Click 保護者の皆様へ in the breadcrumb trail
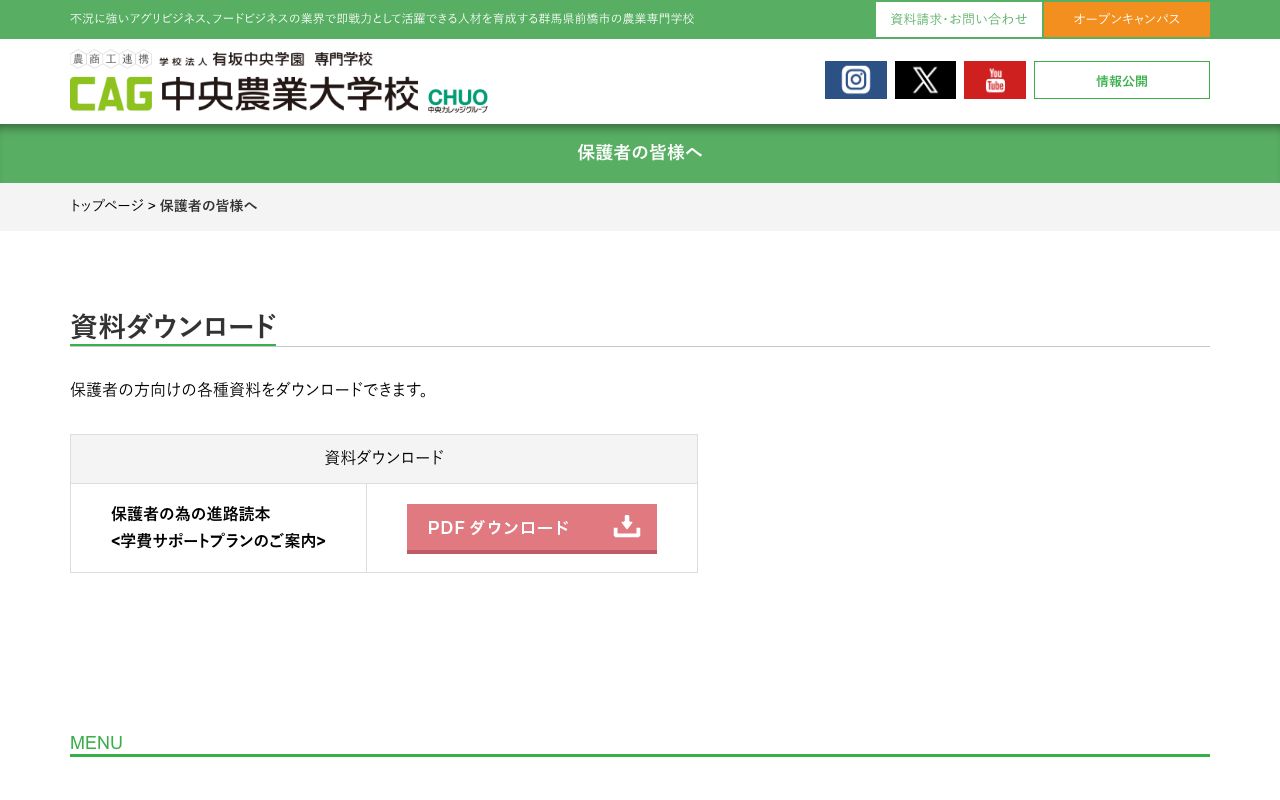 [209, 206]
